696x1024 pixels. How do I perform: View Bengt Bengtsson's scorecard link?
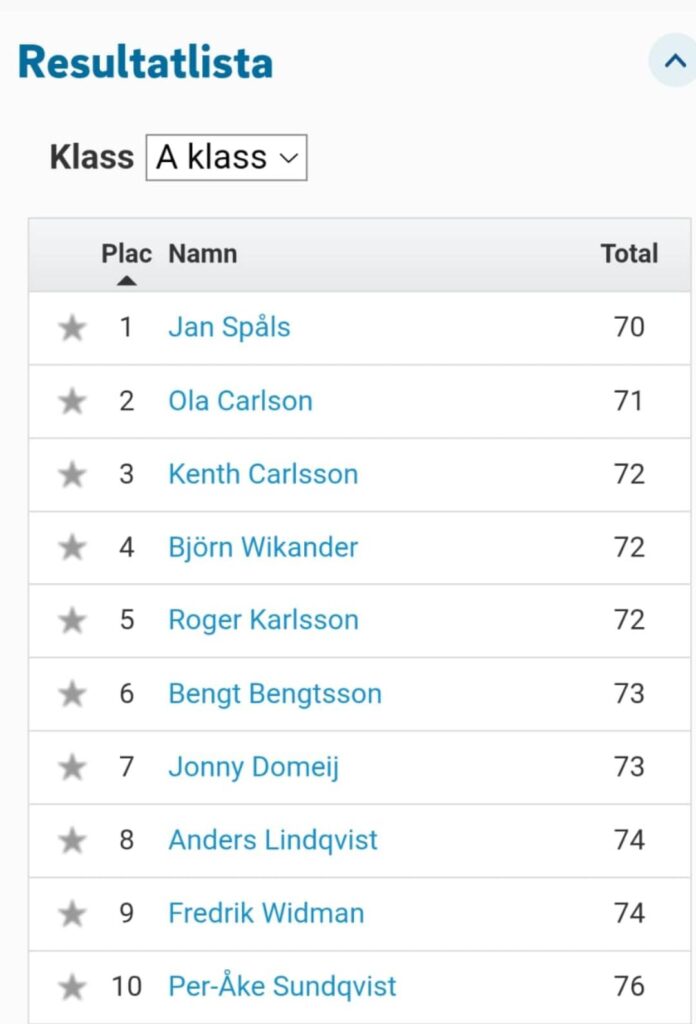275,694
